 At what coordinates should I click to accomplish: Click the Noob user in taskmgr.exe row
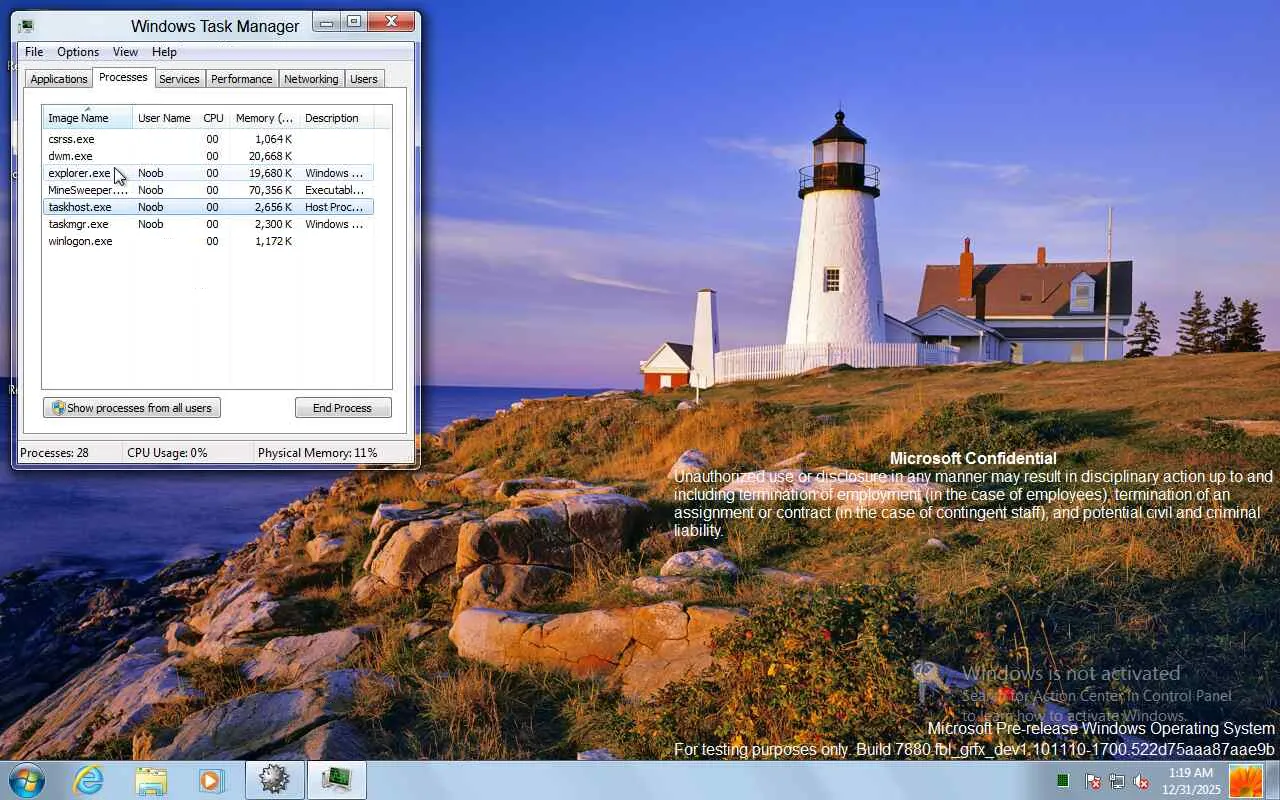pos(150,224)
